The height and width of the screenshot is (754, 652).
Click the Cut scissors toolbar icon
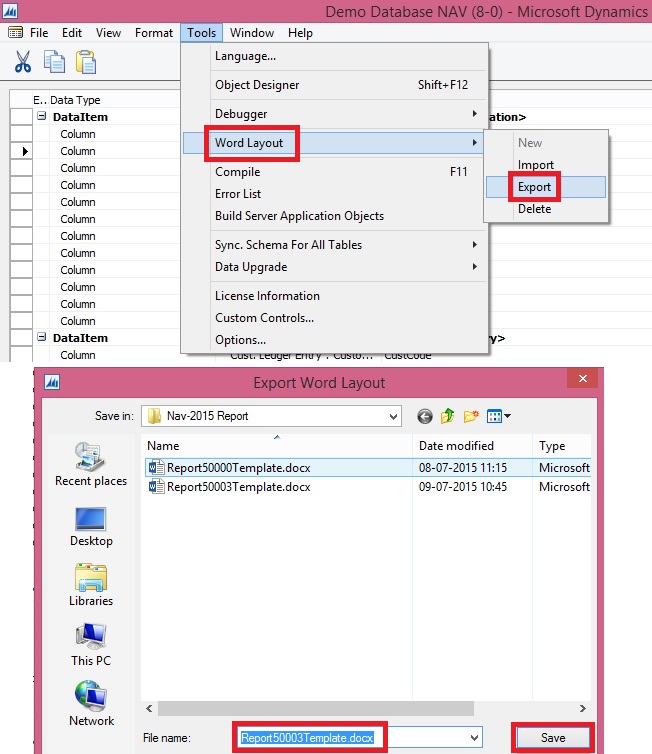(x=22, y=62)
